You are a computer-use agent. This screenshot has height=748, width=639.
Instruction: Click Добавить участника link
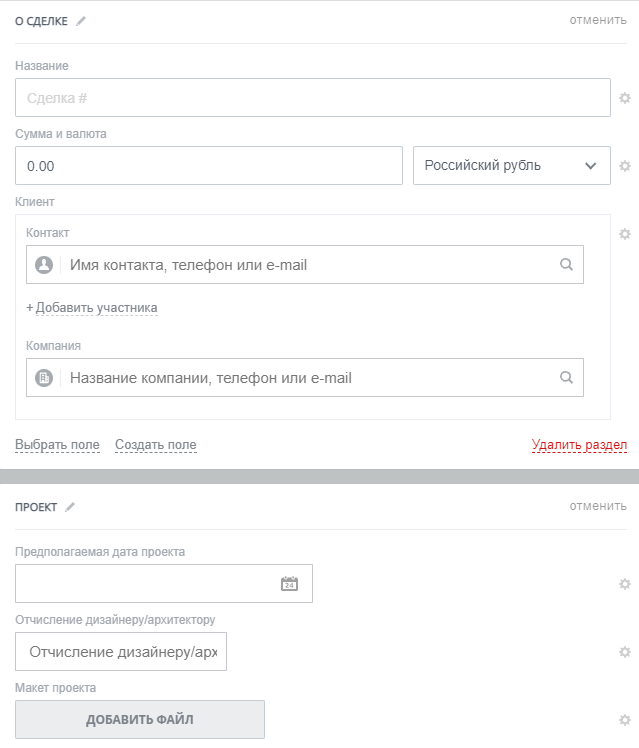pyautogui.click(x=92, y=308)
